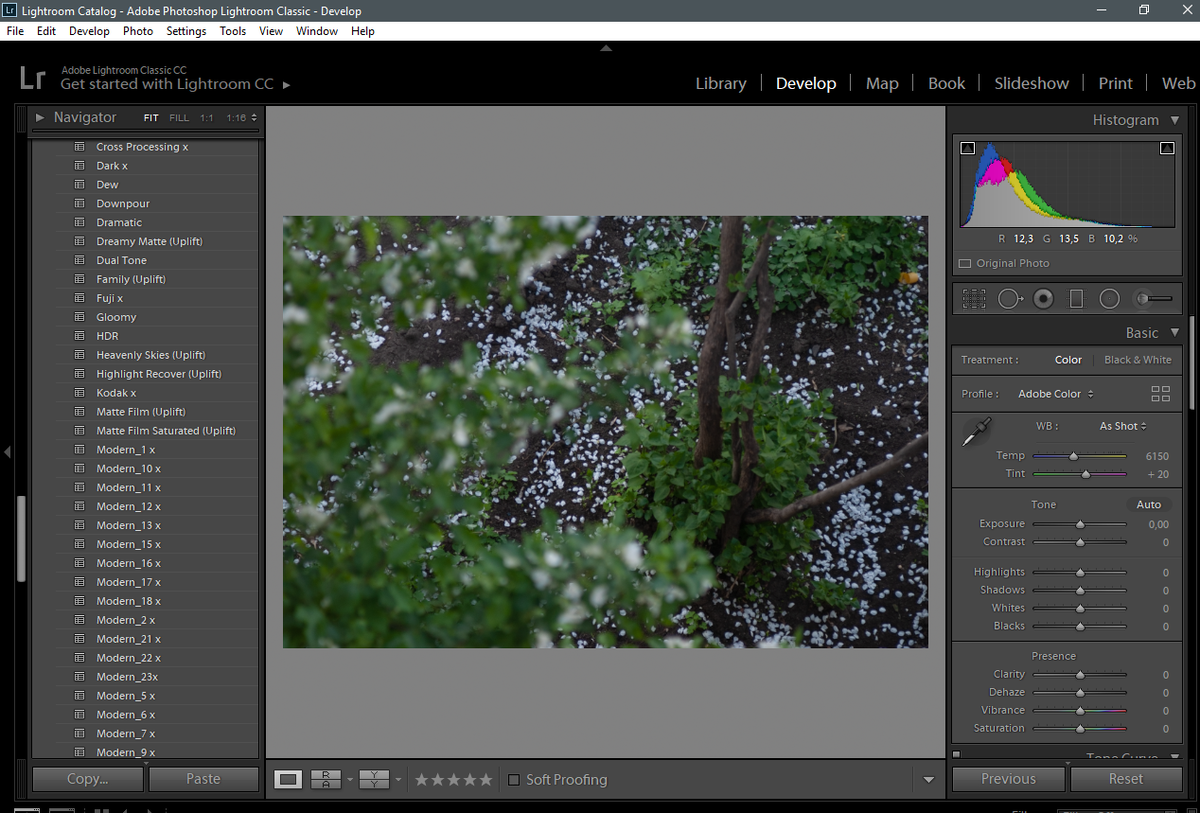1200x813 pixels.
Task: Set Navigator zoom to 1:1
Action: point(207,118)
